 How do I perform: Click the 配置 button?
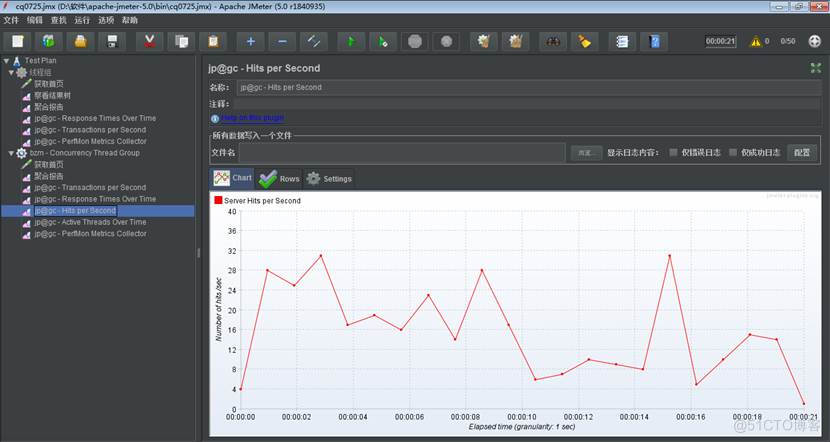(x=802, y=153)
